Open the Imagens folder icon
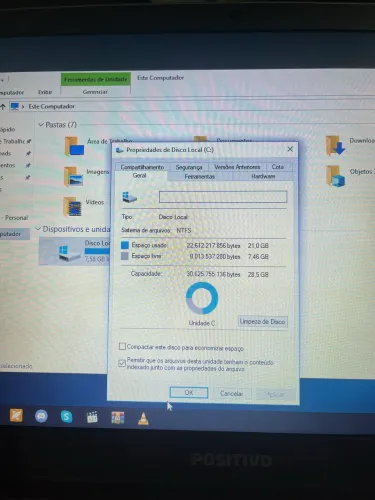The height and width of the screenshot is (500, 375). [73, 177]
